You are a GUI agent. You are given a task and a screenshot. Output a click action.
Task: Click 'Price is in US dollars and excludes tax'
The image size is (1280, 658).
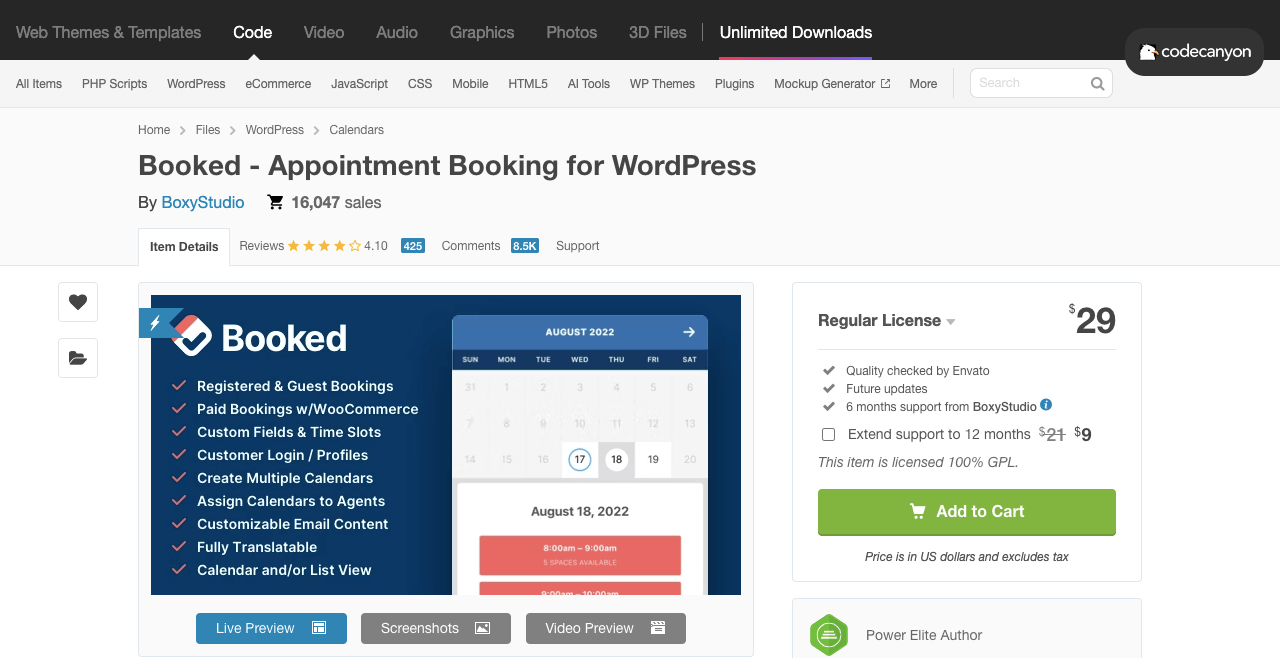pyautogui.click(x=967, y=557)
